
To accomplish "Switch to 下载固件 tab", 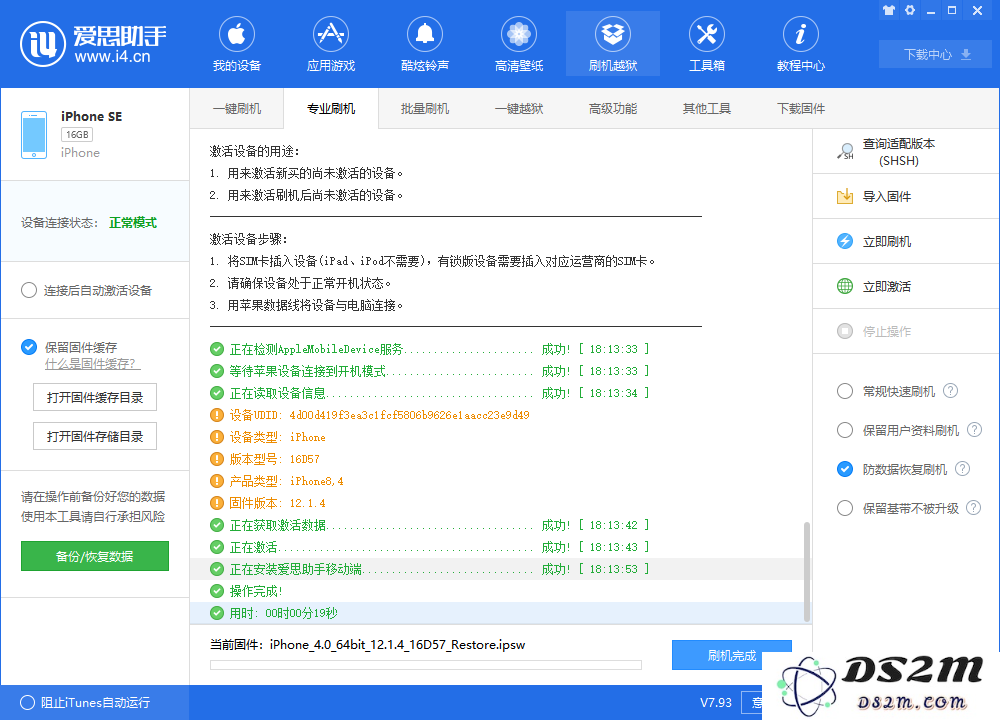I will point(800,108).
